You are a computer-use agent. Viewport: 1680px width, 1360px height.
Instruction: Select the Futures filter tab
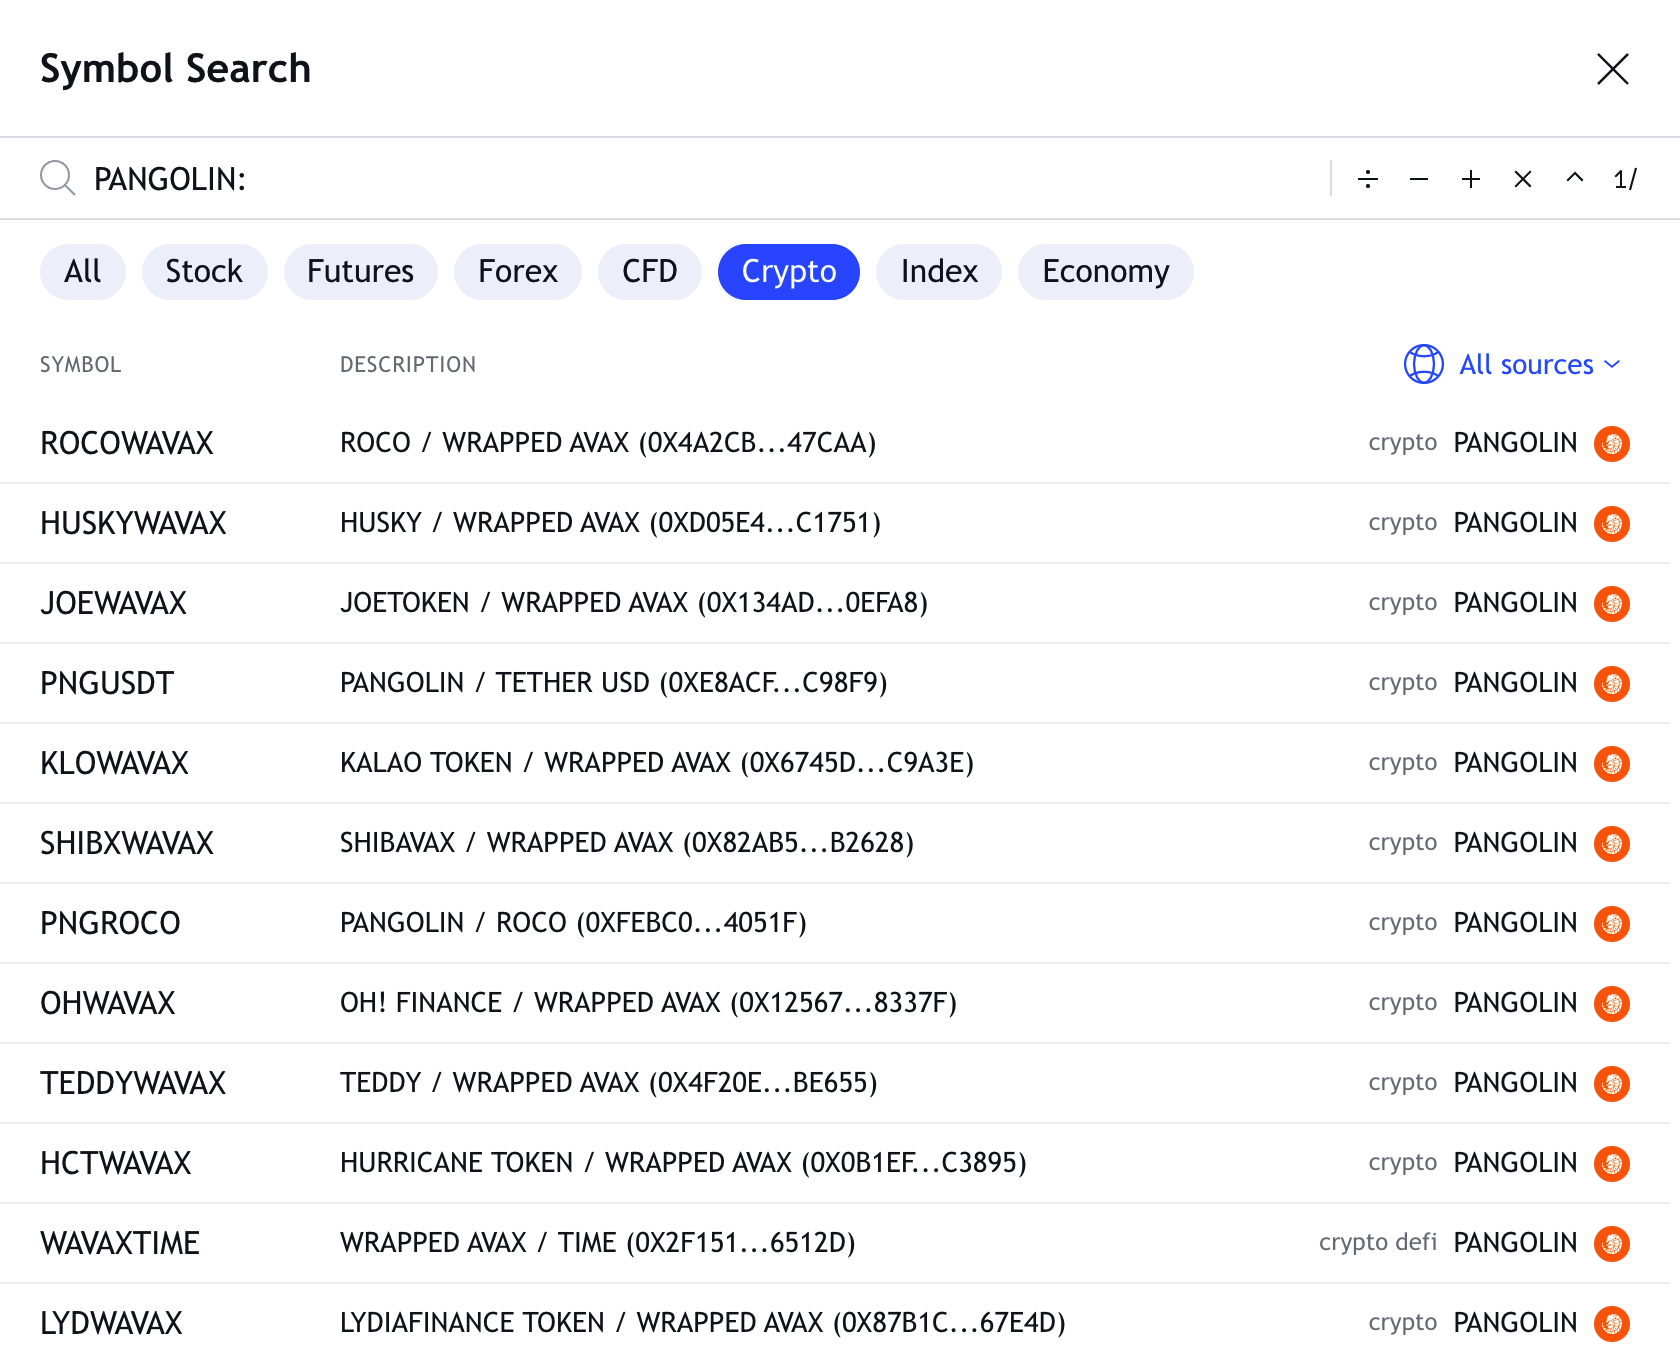(360, 271)
